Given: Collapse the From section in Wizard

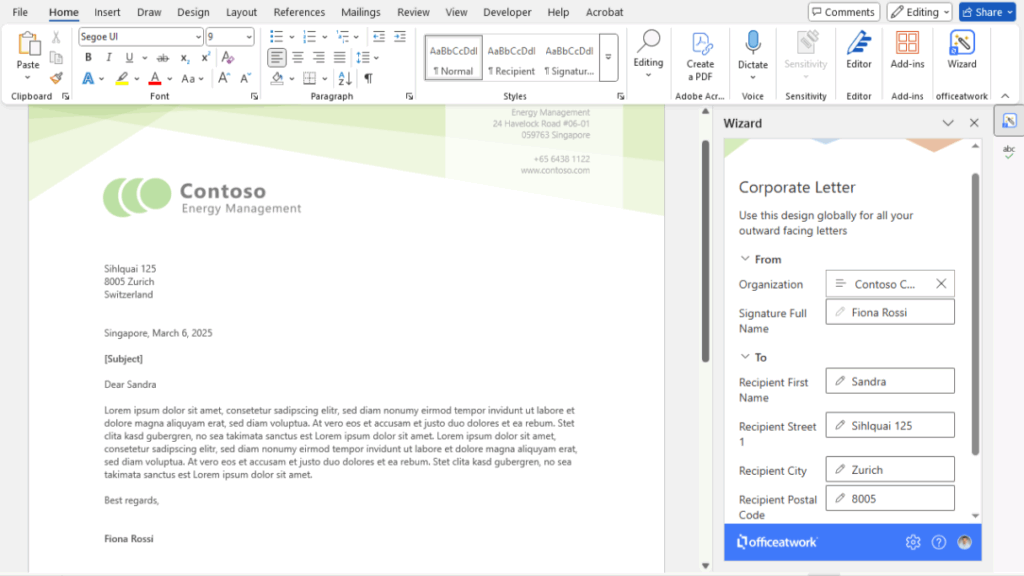Looking at the screenshot, I should [x=745, y=259].
